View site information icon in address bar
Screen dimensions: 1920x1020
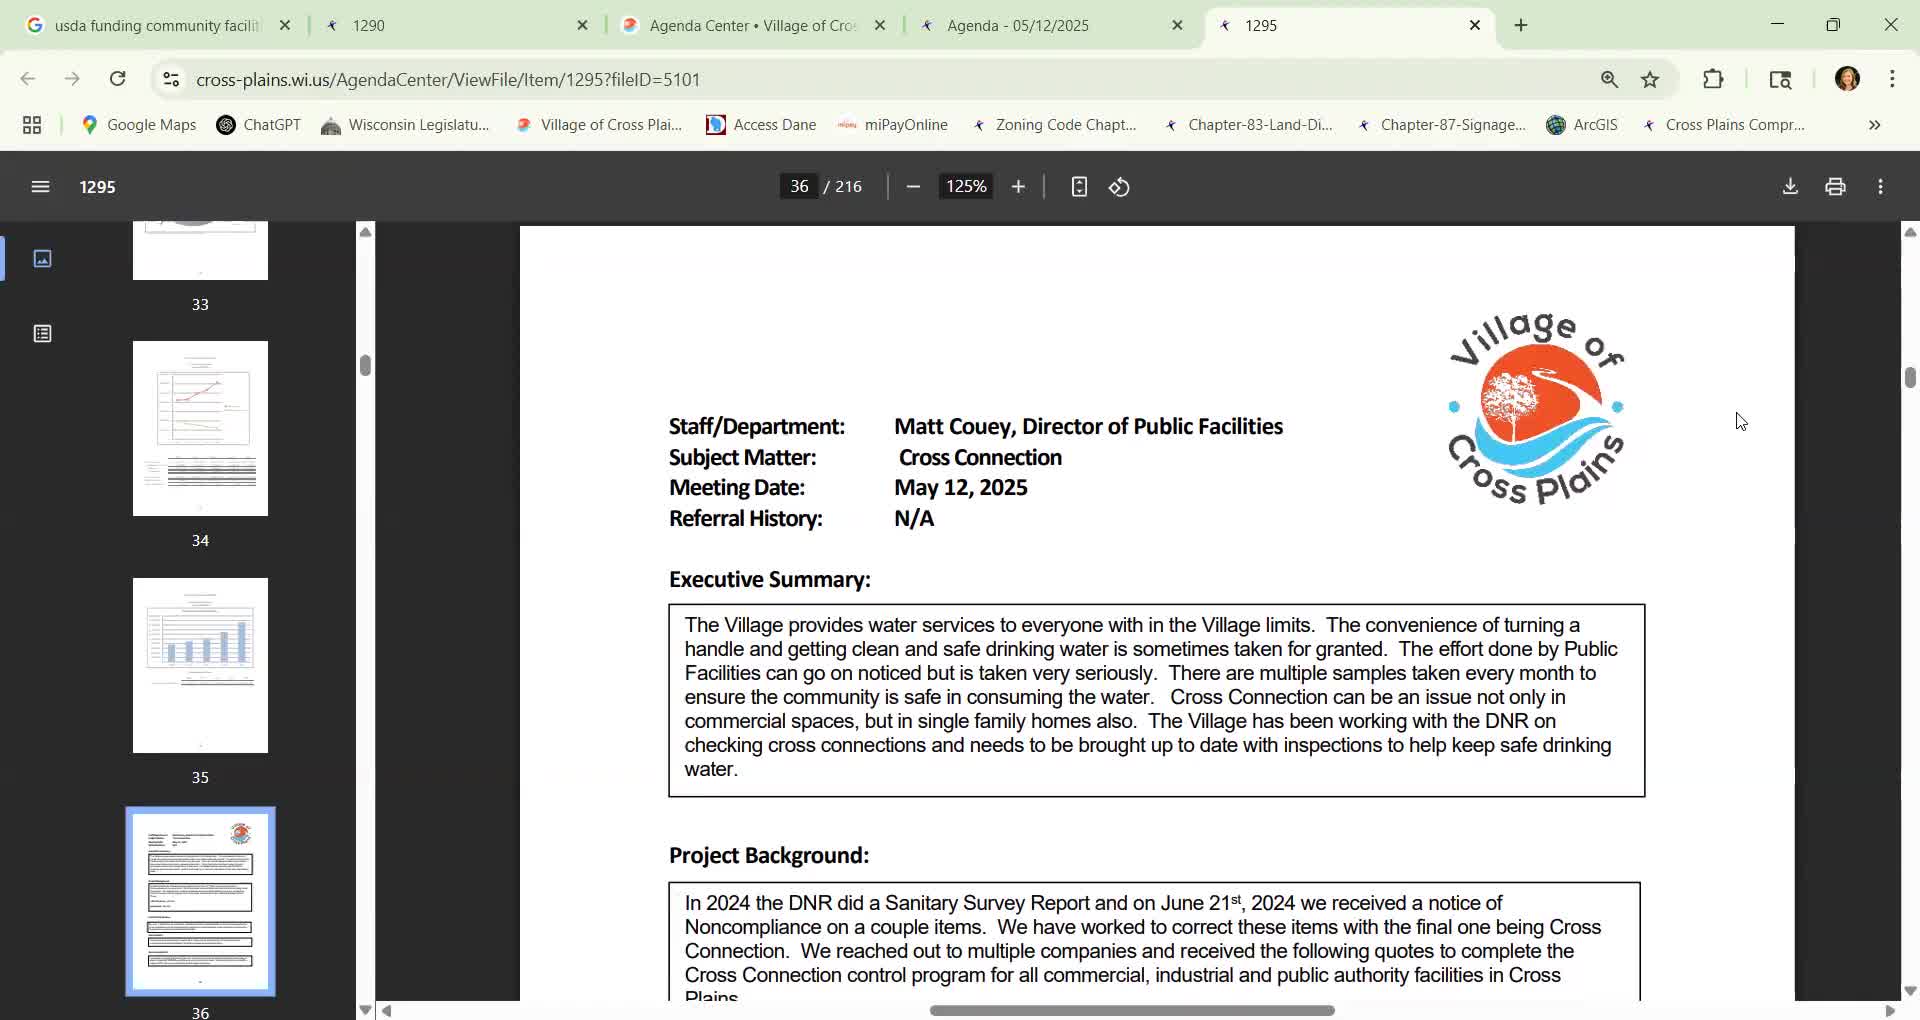click(x=171, y=79)
